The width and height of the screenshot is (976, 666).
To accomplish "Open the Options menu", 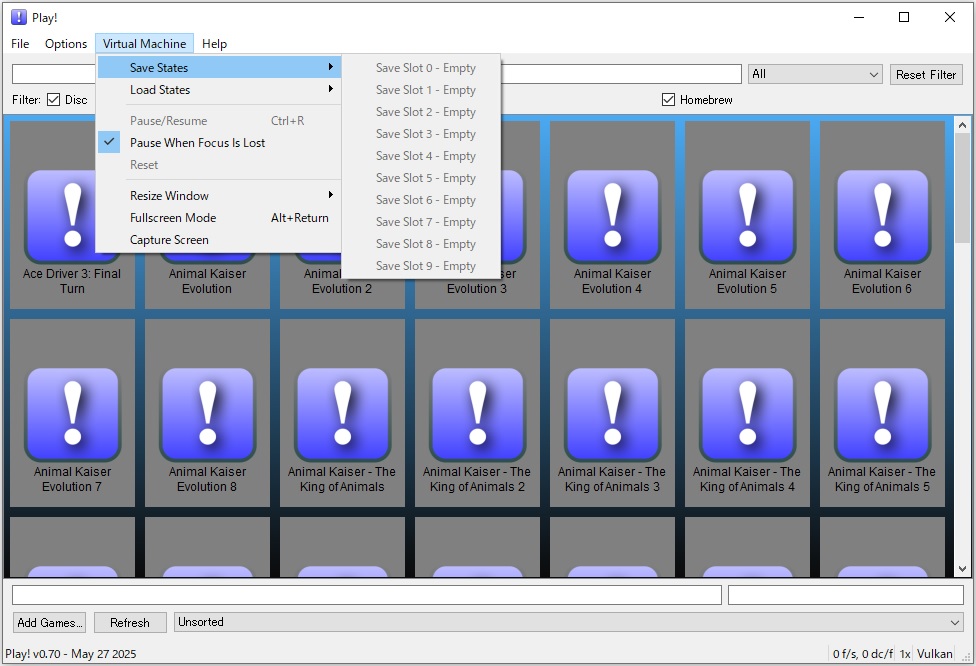I will click(66, 44).
